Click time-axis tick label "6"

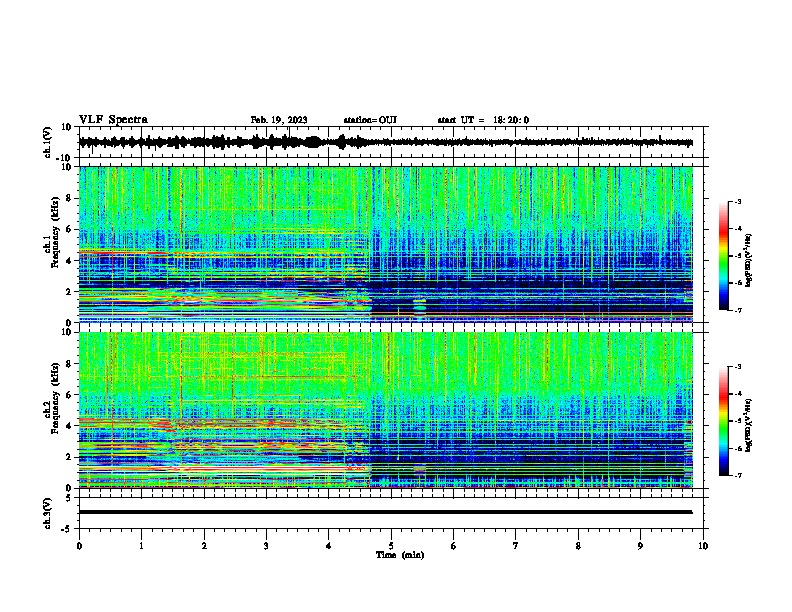pos(454,546)
